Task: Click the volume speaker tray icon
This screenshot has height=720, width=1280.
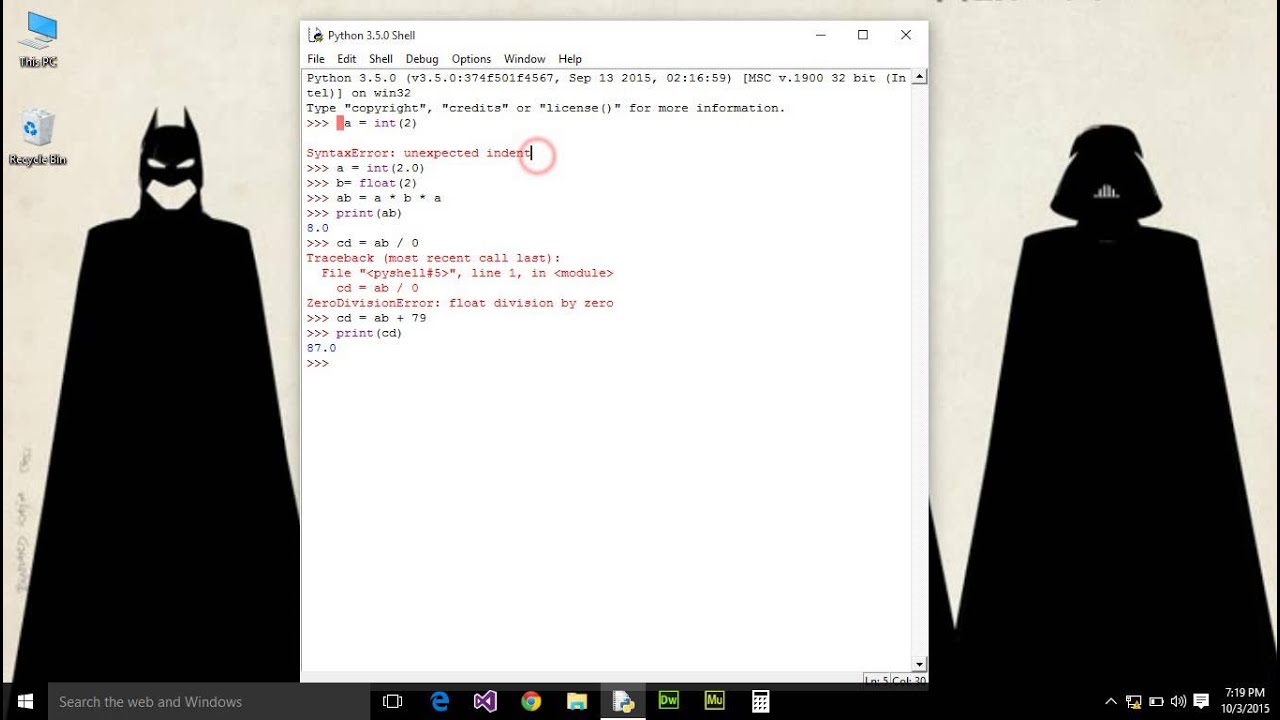Action: pyautogui.click(x=1178, y=701)
